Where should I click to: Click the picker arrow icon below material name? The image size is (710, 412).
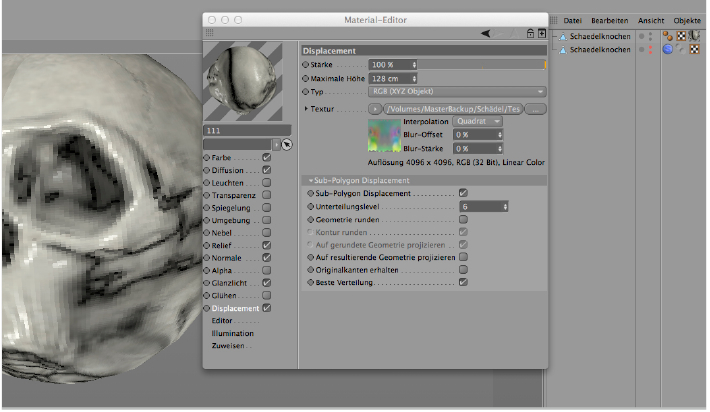[x=287, y=144]
